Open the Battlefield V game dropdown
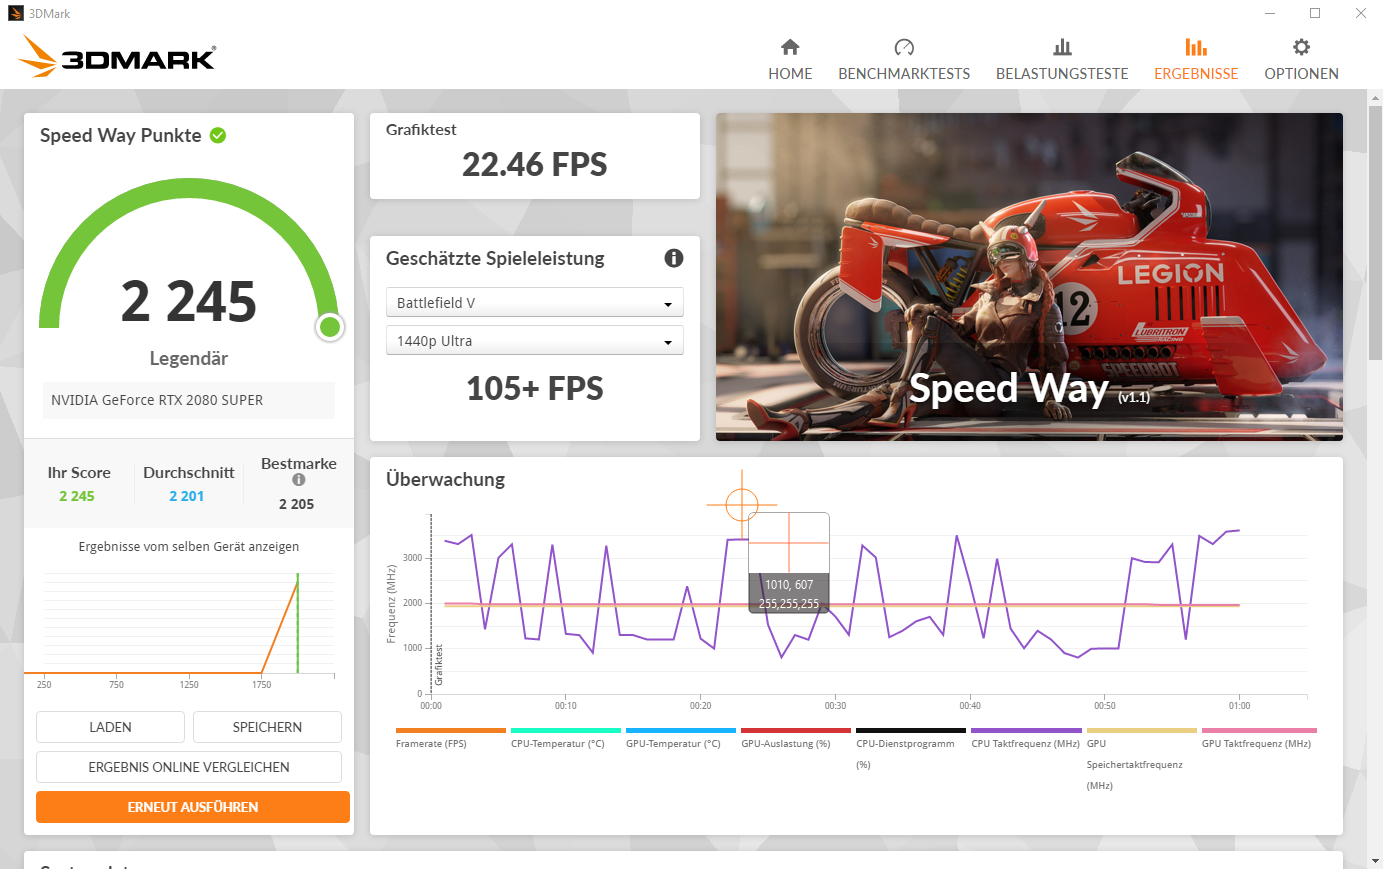The image size is (1383, 869). [535, 302]
